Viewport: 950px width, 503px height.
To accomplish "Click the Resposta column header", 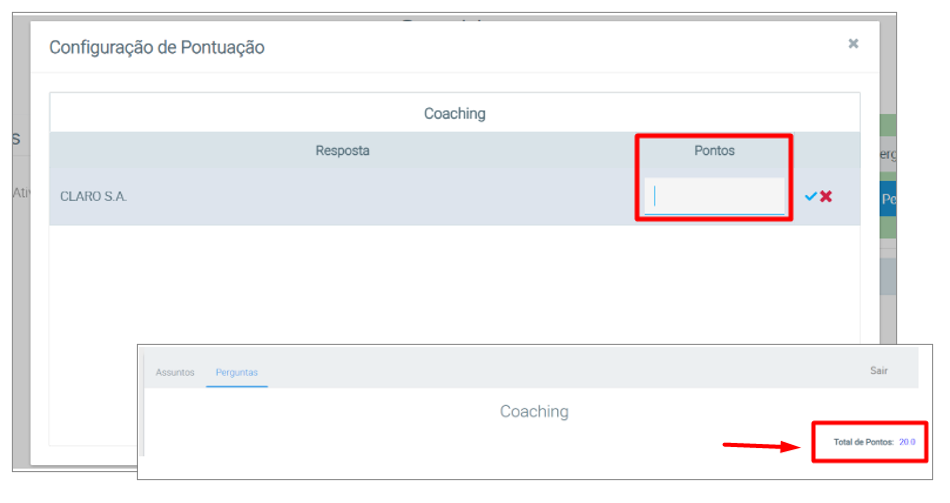I will (x=342, y=151).
